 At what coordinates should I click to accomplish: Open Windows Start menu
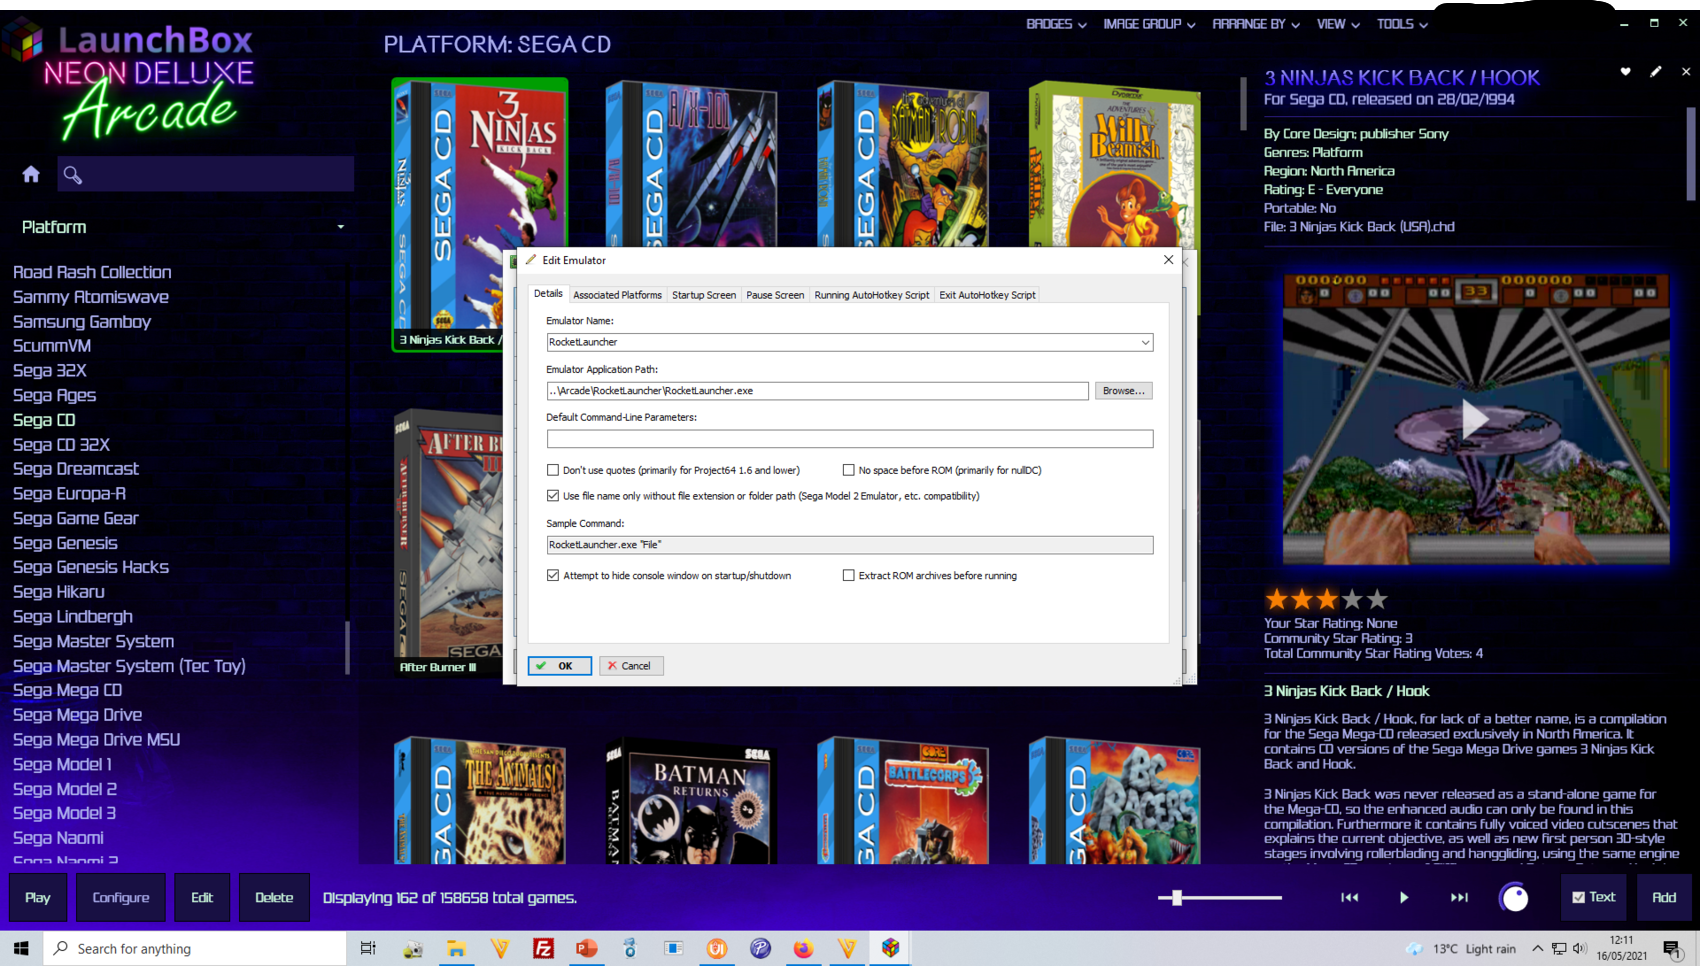[21, 948]
